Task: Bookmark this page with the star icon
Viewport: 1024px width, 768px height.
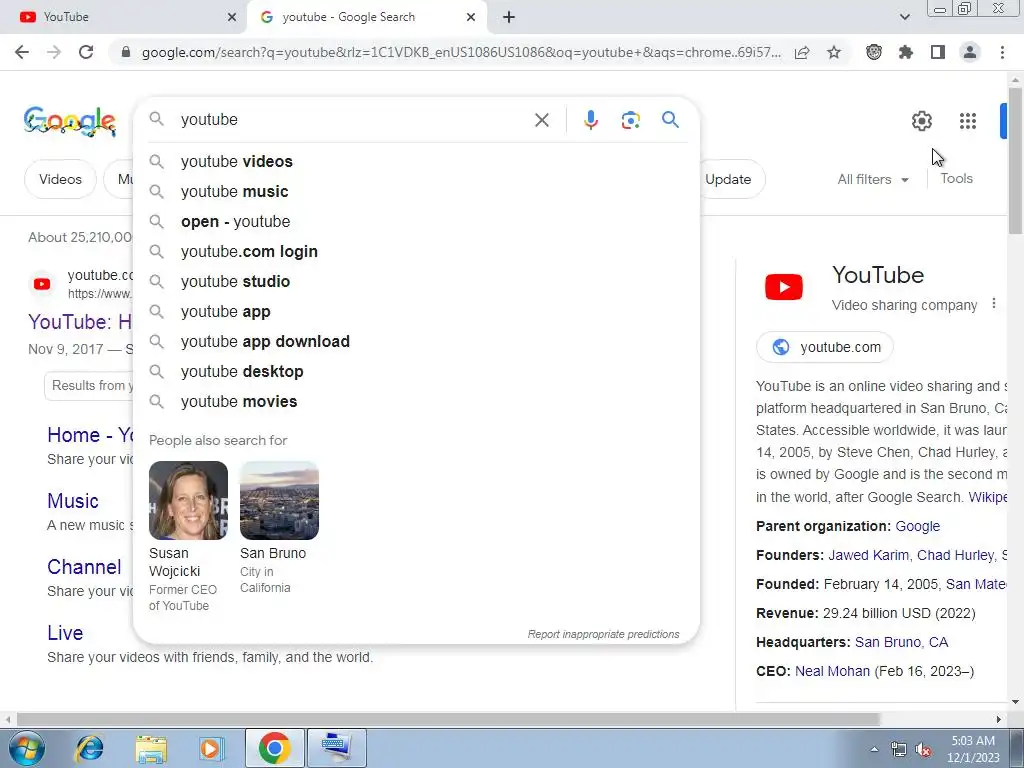Action: point(834,52)
